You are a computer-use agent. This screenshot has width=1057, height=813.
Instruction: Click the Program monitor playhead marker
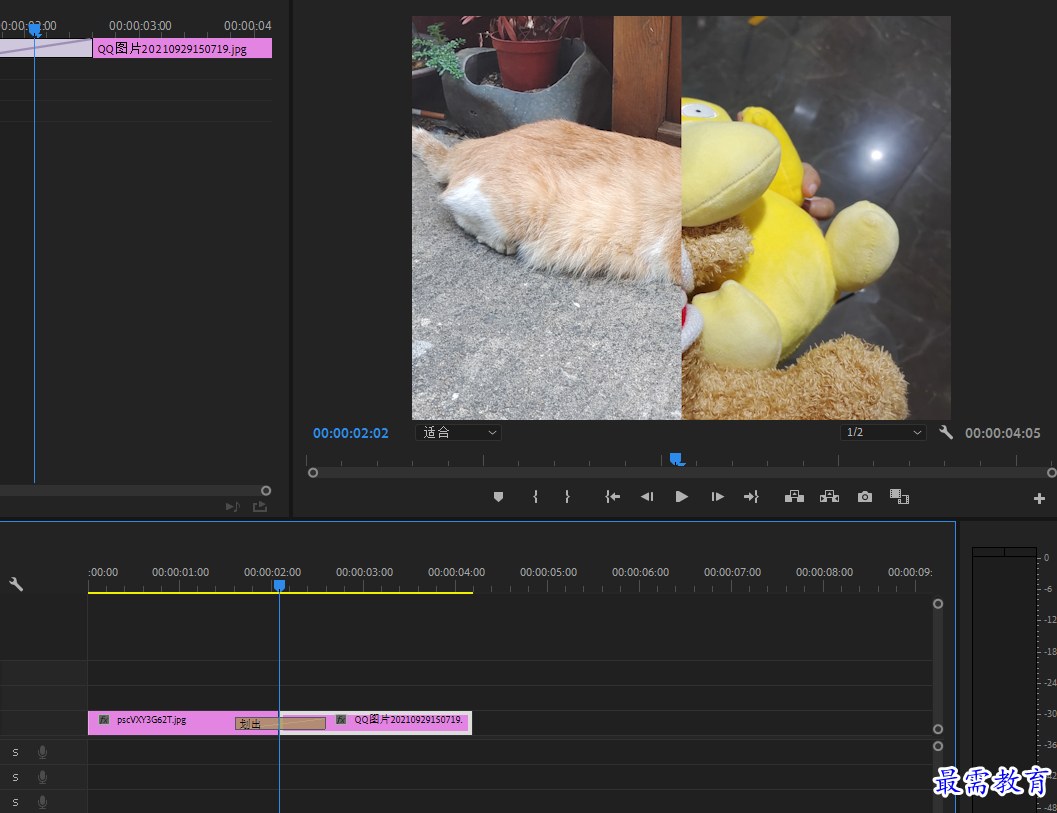[676, 459]
